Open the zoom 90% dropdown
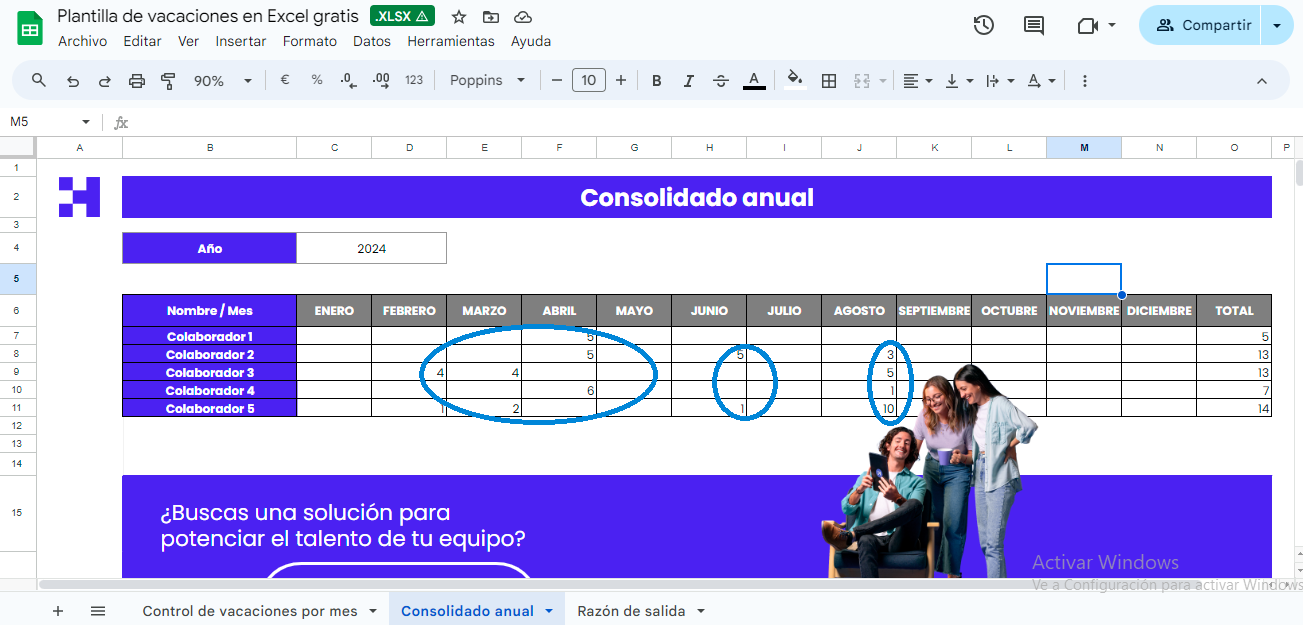This screenshot has height=625, width=1303. coord(222,81)
